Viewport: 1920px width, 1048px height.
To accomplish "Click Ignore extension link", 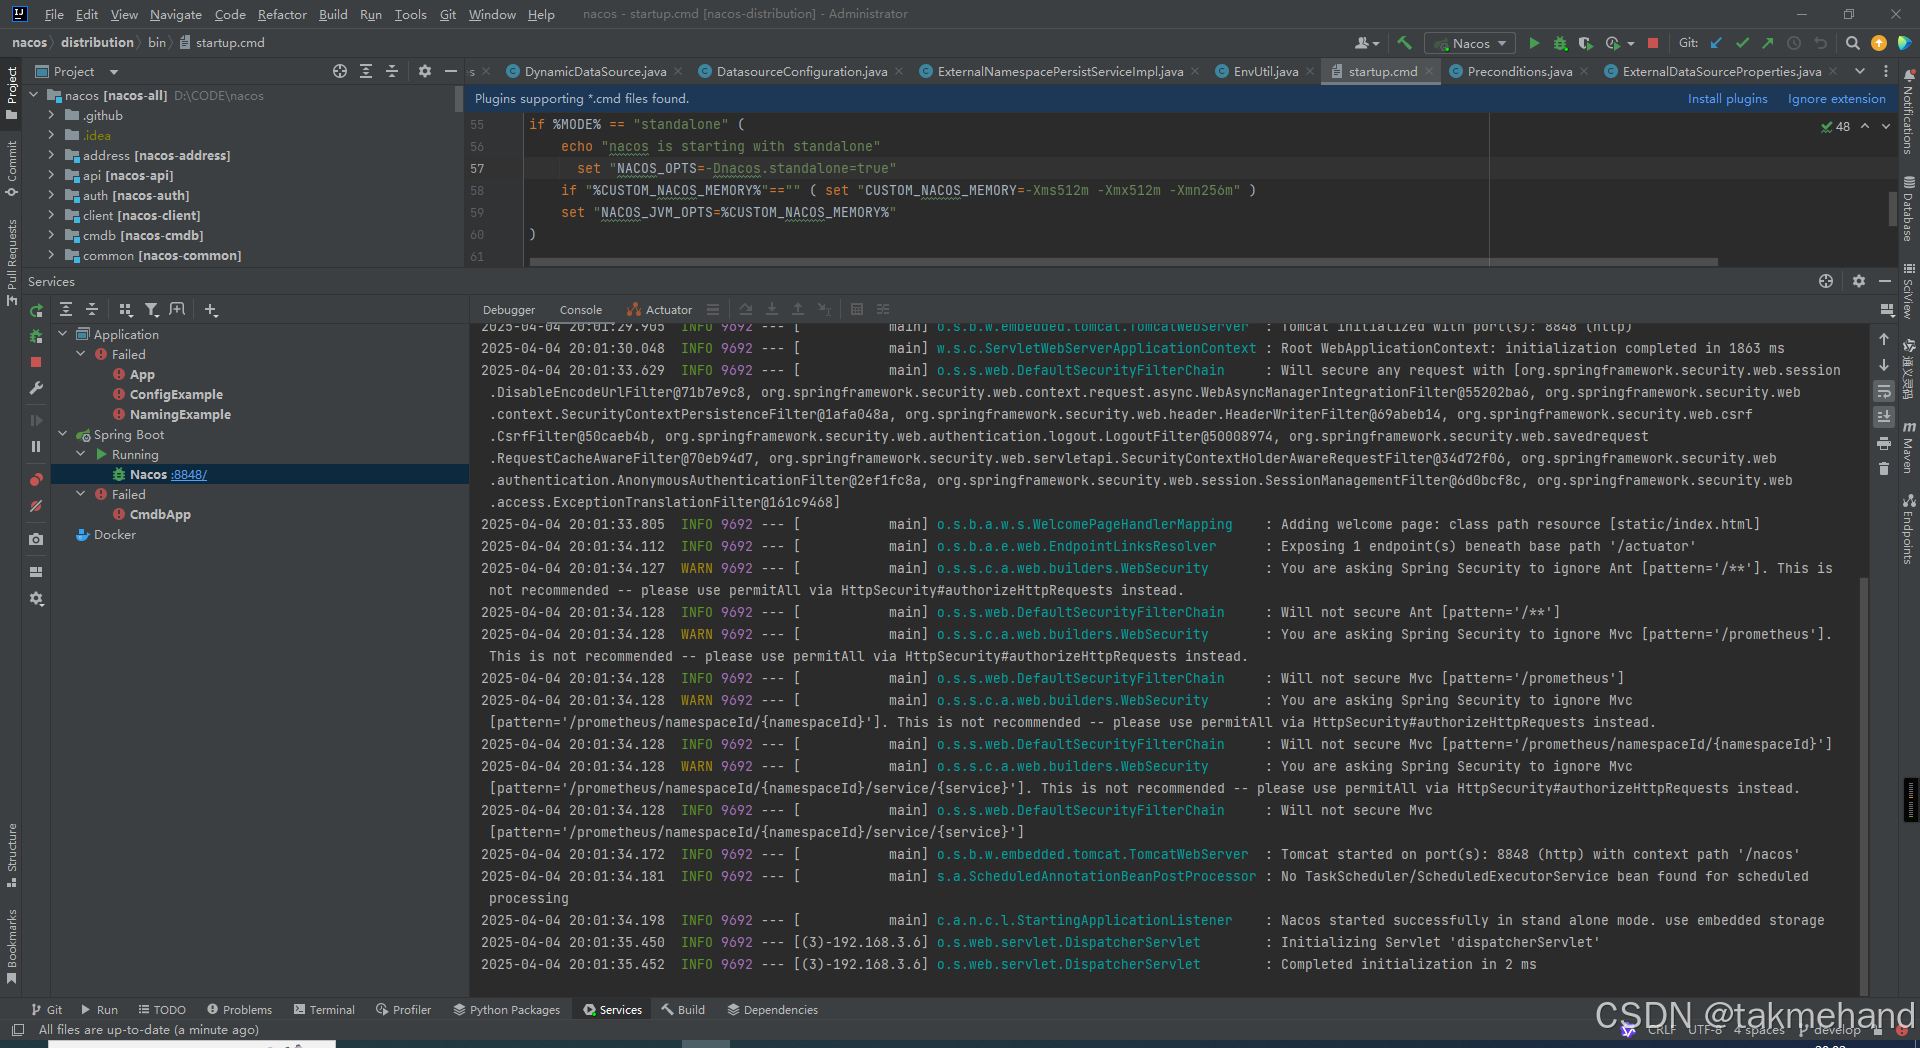I will 1836,98.
